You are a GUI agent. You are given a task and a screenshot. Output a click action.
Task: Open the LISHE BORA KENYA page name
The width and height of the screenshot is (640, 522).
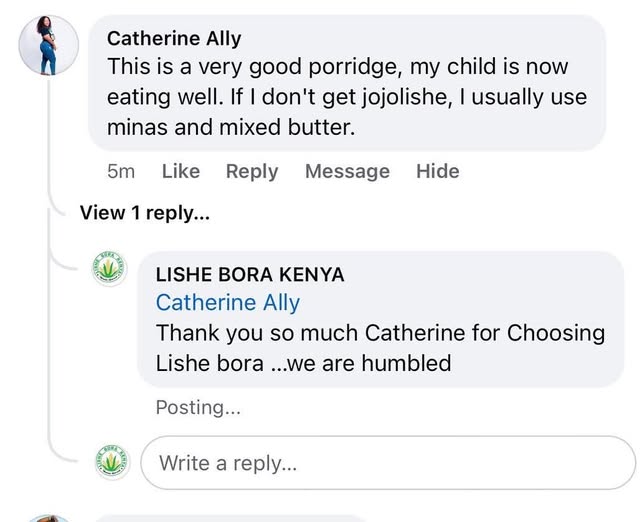250,274
